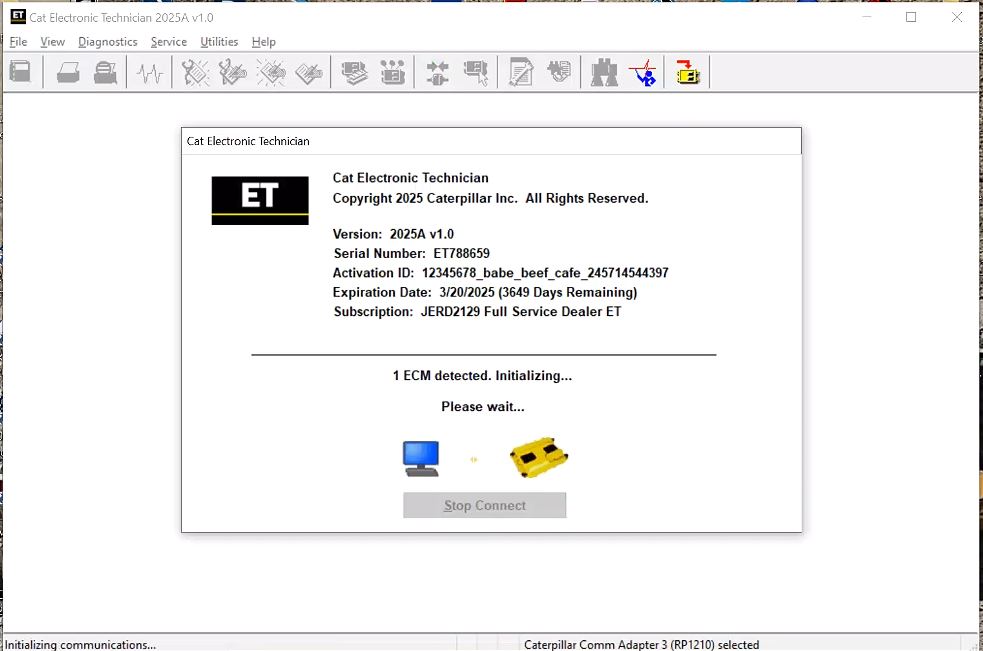Screen dimensions: 983x651
Task: Click the Connect/Disconnect arrows icon
Action: click(x=437, y=72)
